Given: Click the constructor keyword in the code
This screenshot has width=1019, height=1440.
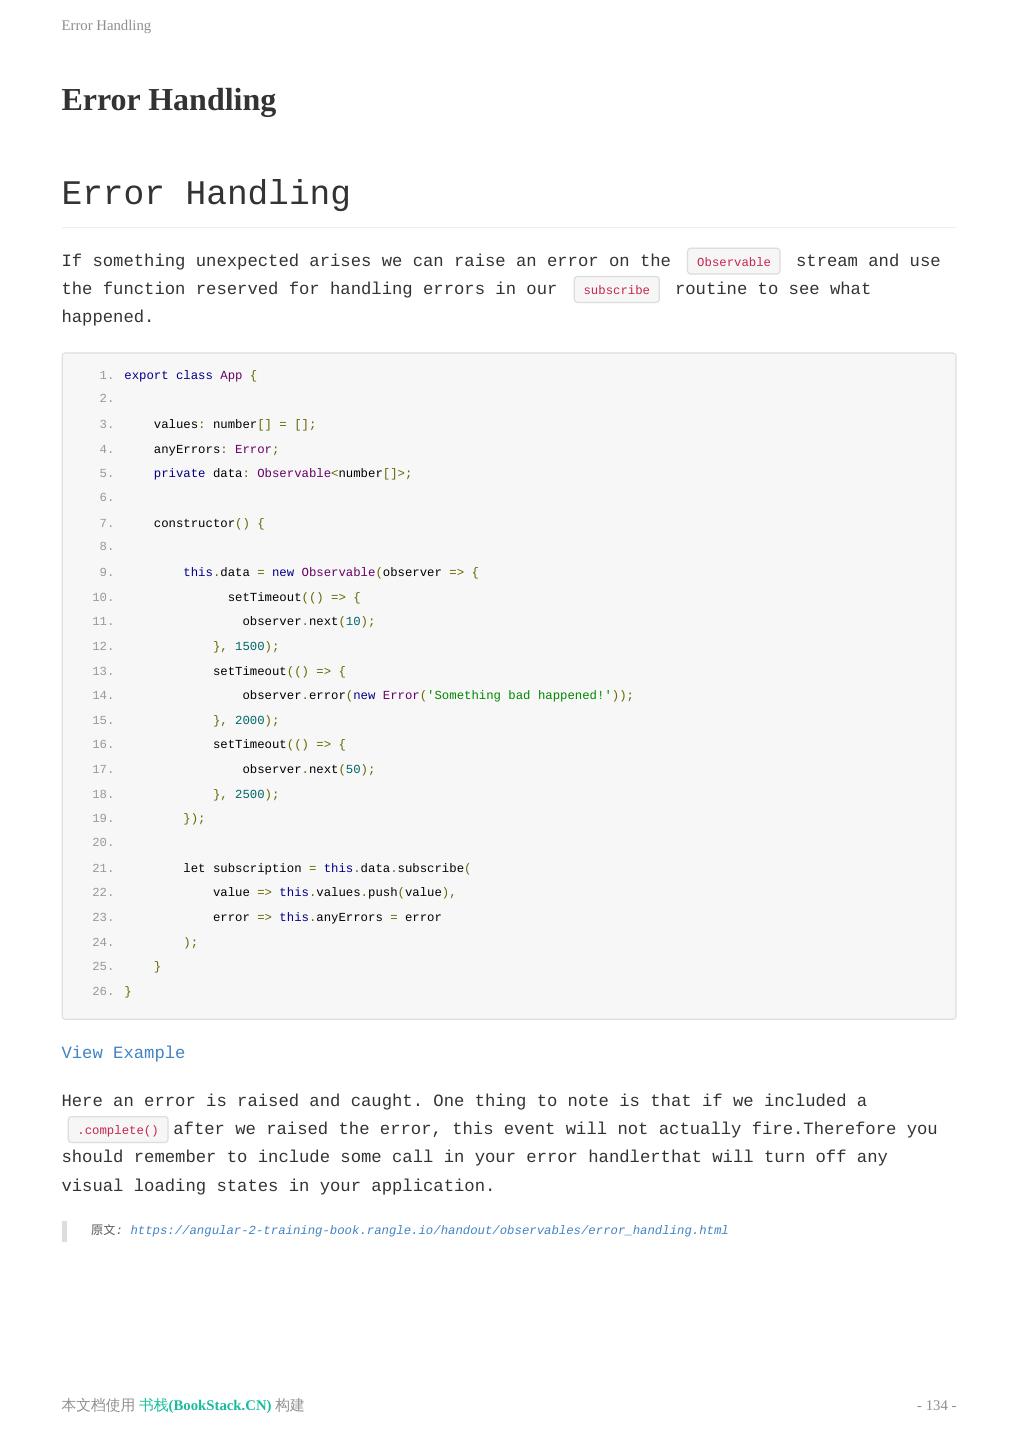Looking at the screenshot, I should (x=194, y=523).
